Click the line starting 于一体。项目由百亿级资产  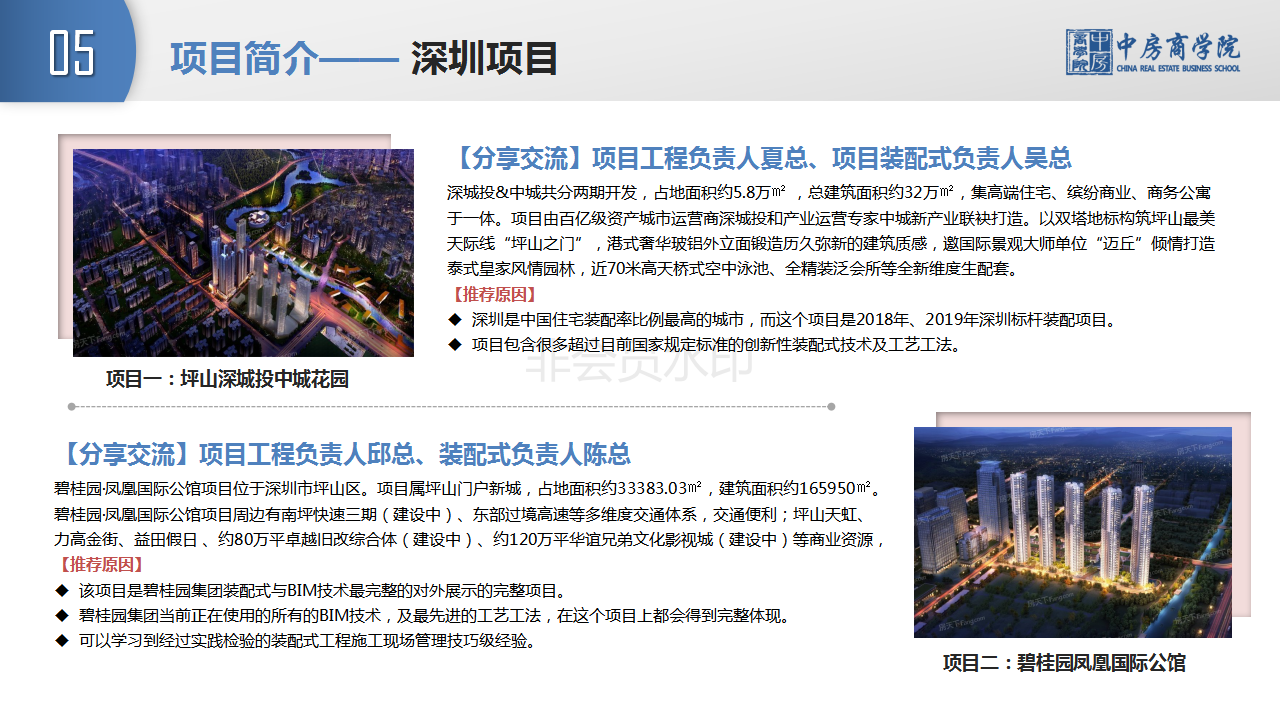pyautogui.click(x=831, y=218)
